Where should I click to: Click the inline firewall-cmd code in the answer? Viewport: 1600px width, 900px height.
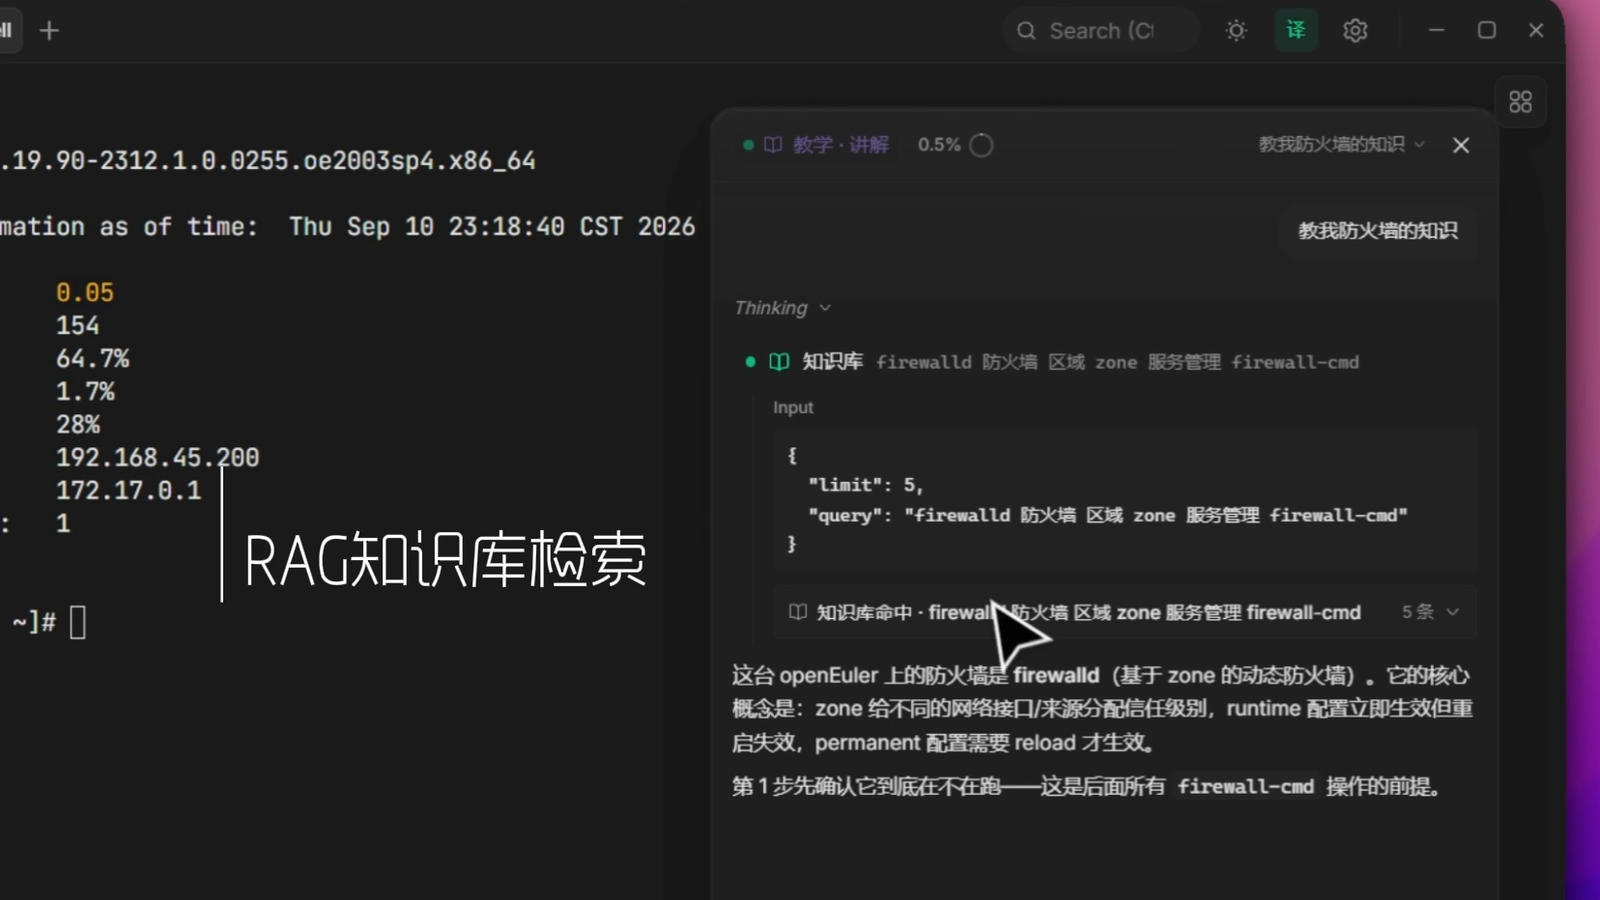tap(1245, 787)
